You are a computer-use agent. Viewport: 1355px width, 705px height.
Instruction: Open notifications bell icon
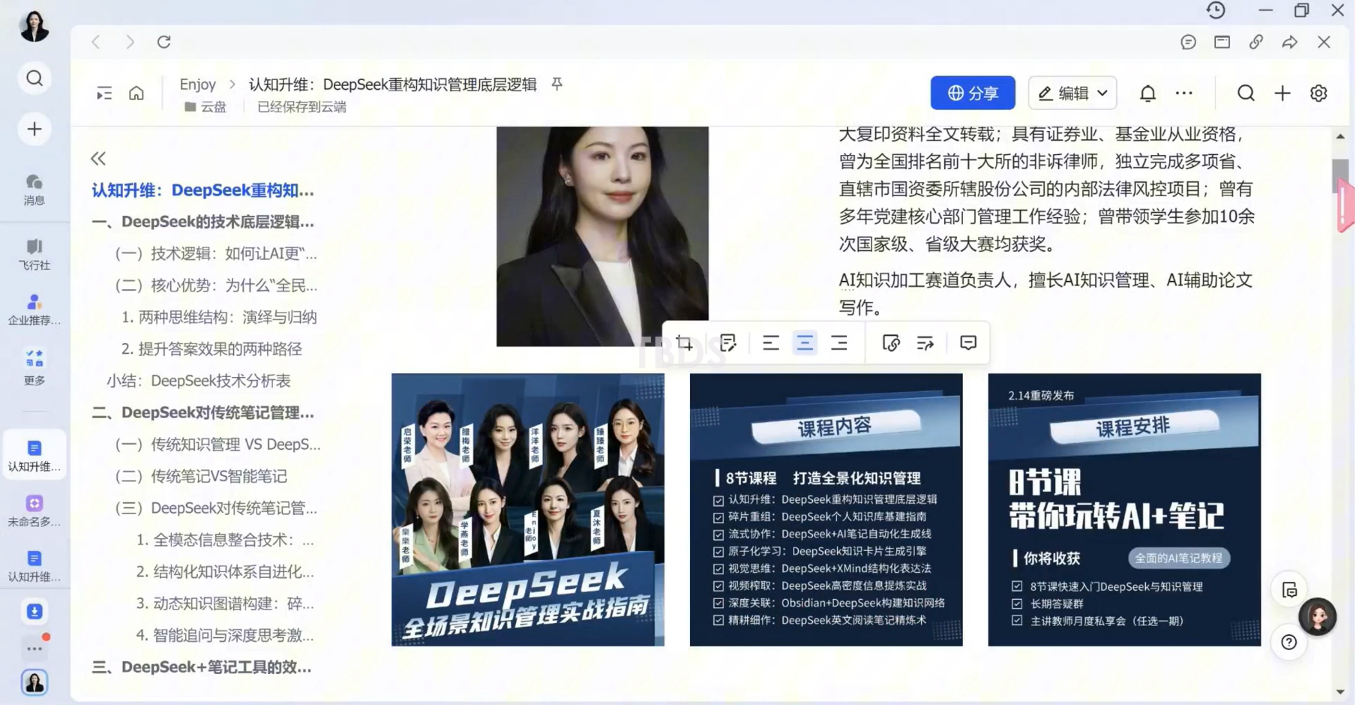click(x=1148, y=93)
